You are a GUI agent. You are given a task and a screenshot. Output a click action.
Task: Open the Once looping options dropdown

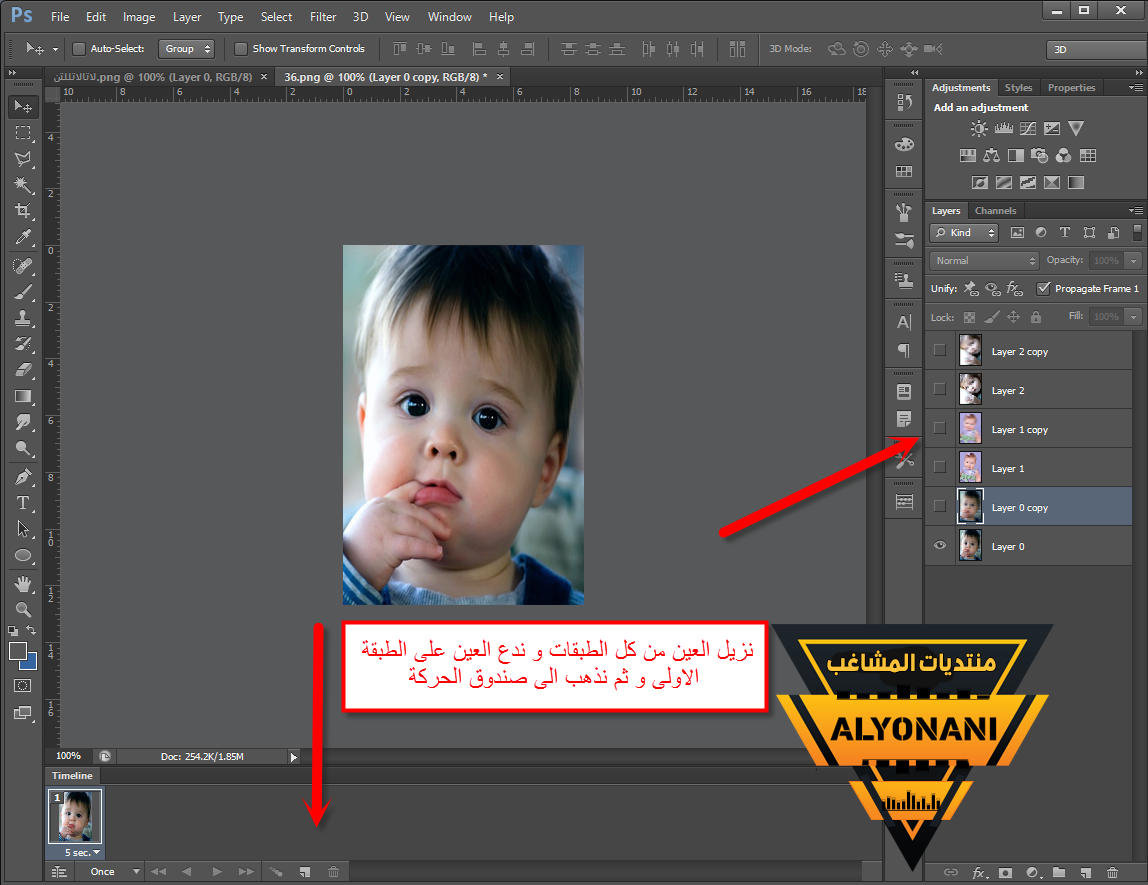(110, 872)
